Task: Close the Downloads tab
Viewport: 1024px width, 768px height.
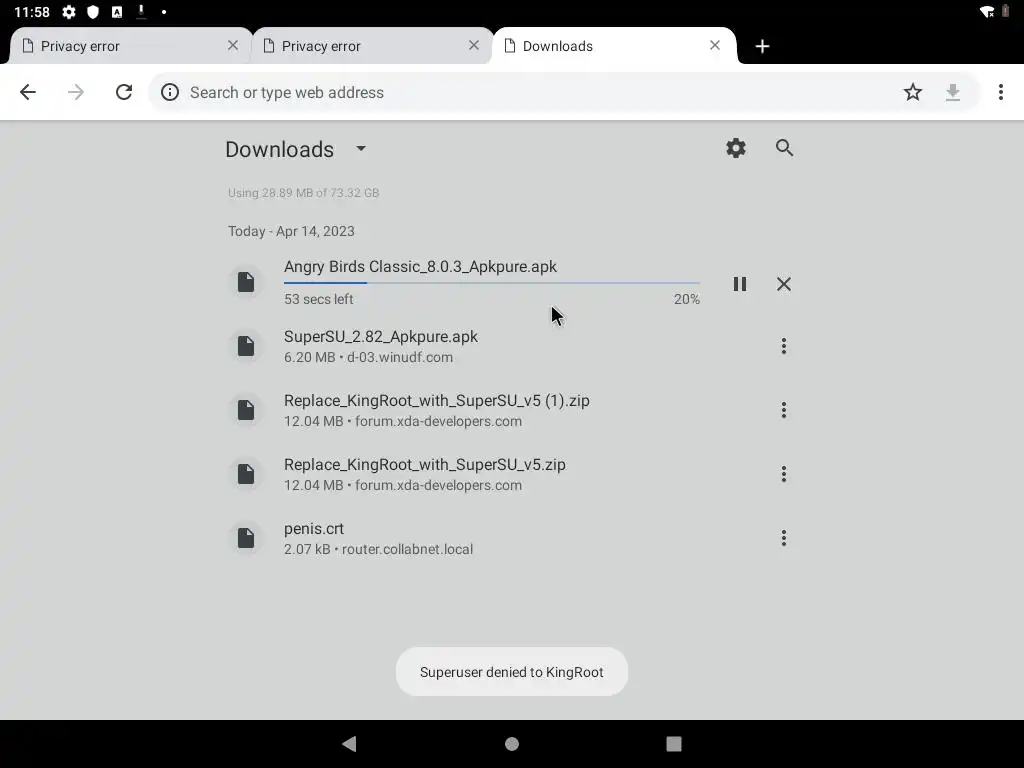Action: click(715, 45)
